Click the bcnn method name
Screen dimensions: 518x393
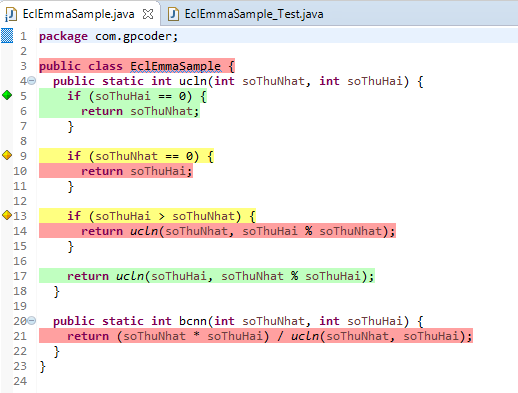193,321
